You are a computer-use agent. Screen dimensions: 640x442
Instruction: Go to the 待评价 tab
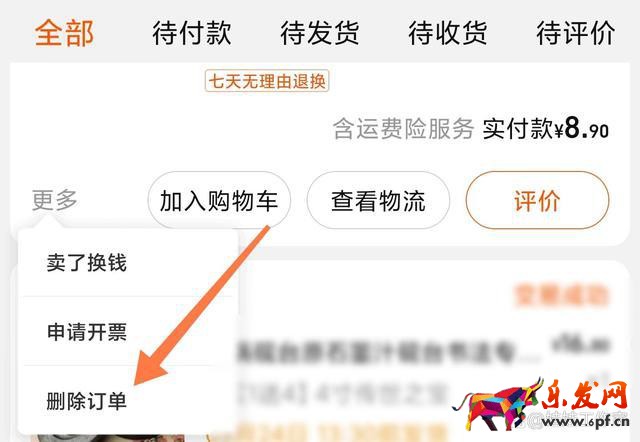click(x=576, y=33)
